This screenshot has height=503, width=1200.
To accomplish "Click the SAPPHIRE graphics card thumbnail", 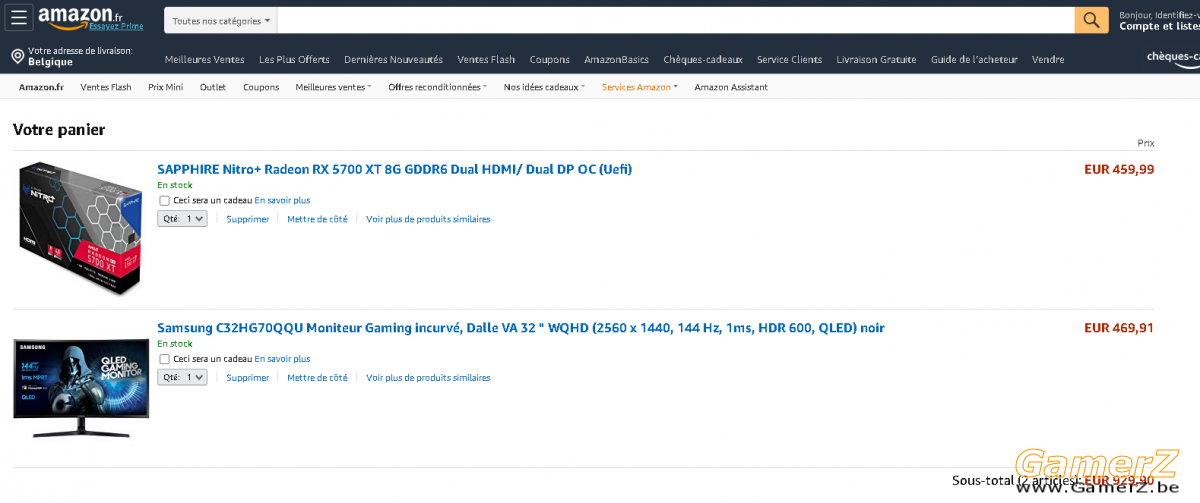I will (x=80, y=227).
